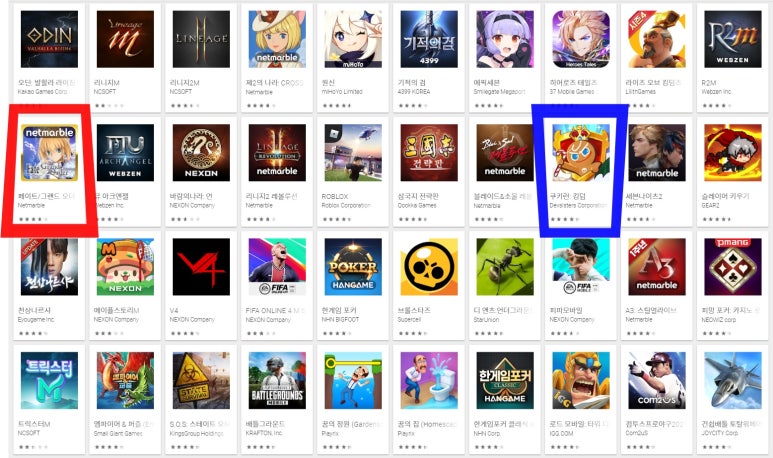The height and width of the screenshot is (458, 773).
Task: Open the State of Survival icon
Action: coord(201,380)
